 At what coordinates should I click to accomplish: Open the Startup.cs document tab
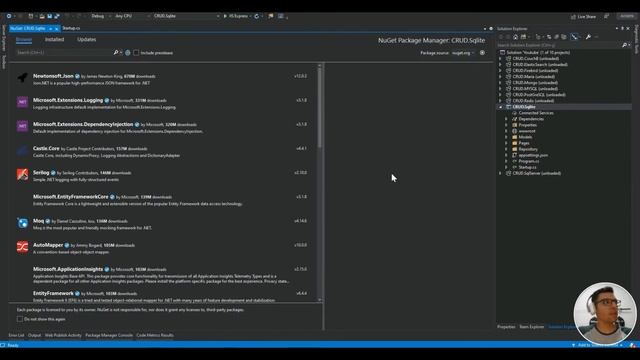point(71,28)
